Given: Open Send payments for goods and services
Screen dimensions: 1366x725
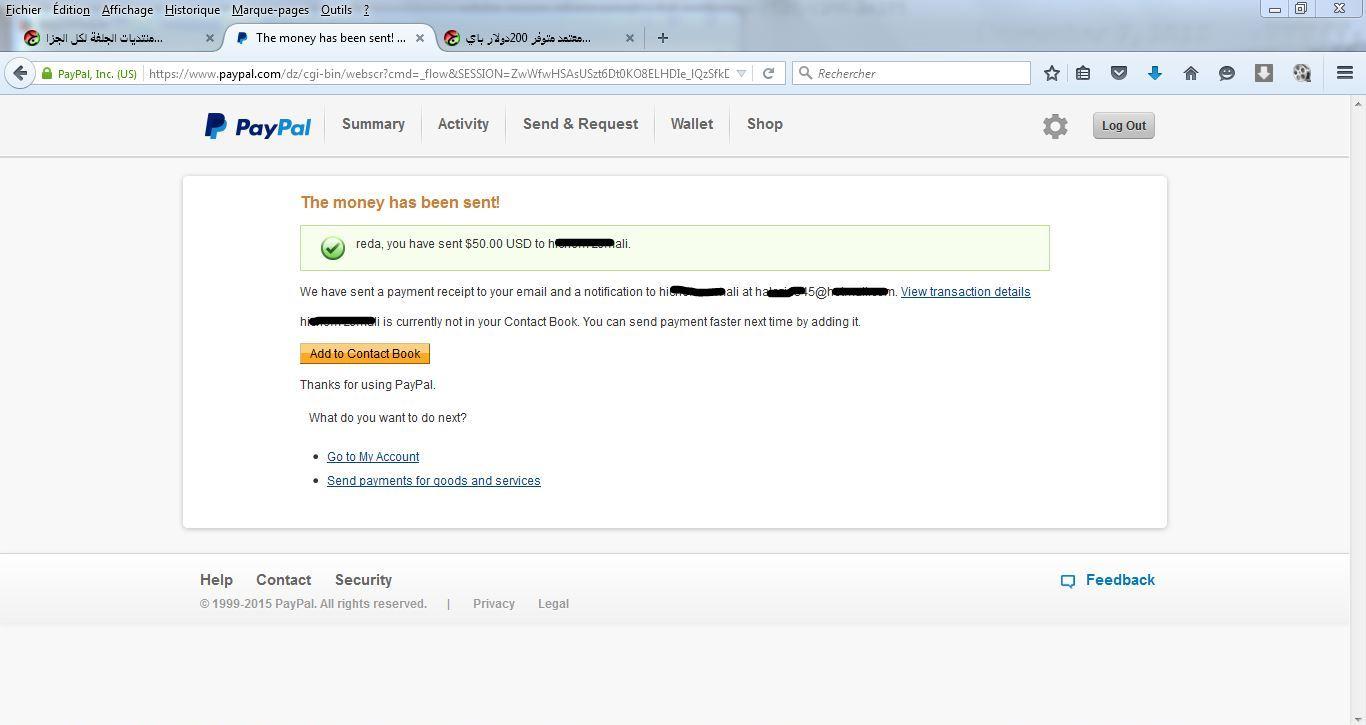Looking at the screenshot, I should [x=433, y=481].
